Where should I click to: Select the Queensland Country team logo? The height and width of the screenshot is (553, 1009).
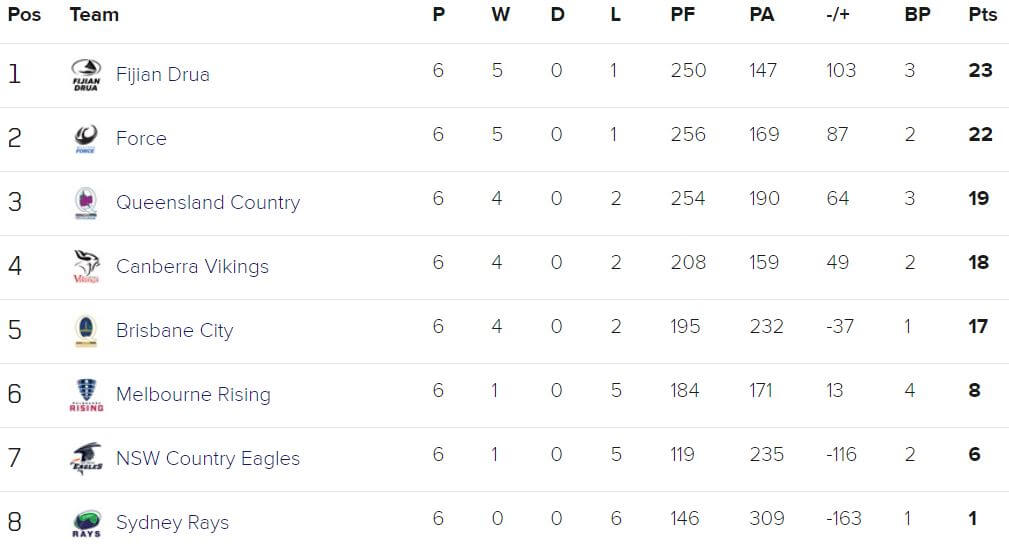pyautogui.click(x=86, y=203)
